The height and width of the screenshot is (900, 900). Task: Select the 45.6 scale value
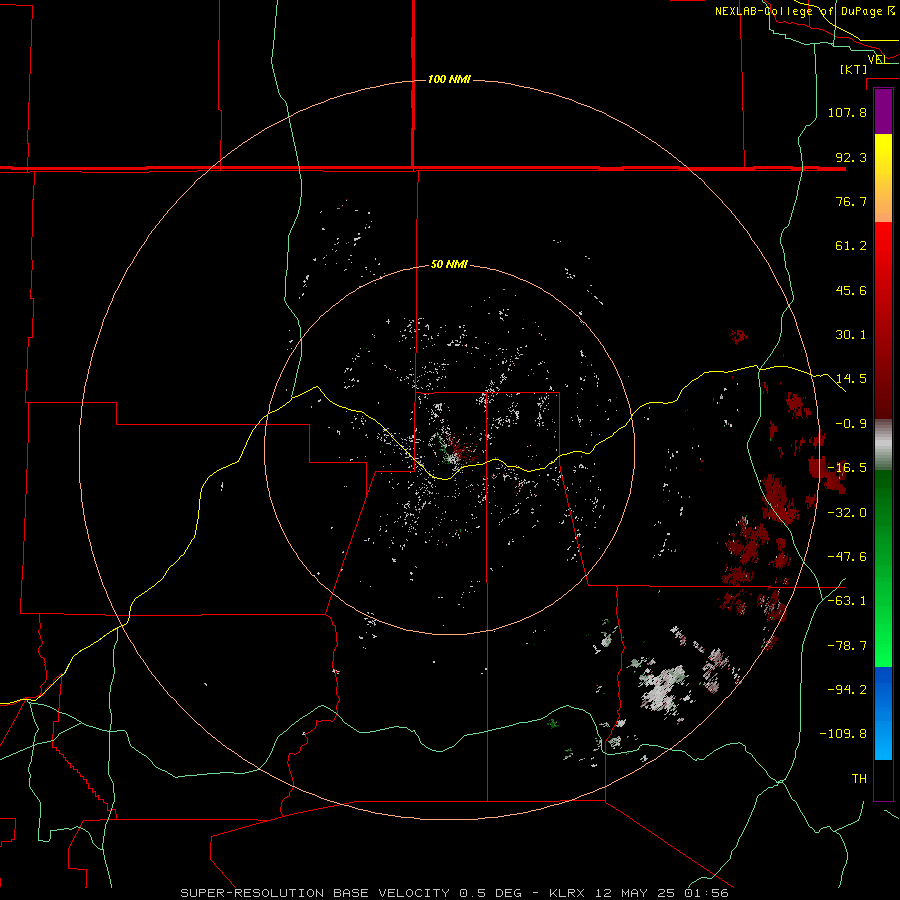click(x=851, y=290)
